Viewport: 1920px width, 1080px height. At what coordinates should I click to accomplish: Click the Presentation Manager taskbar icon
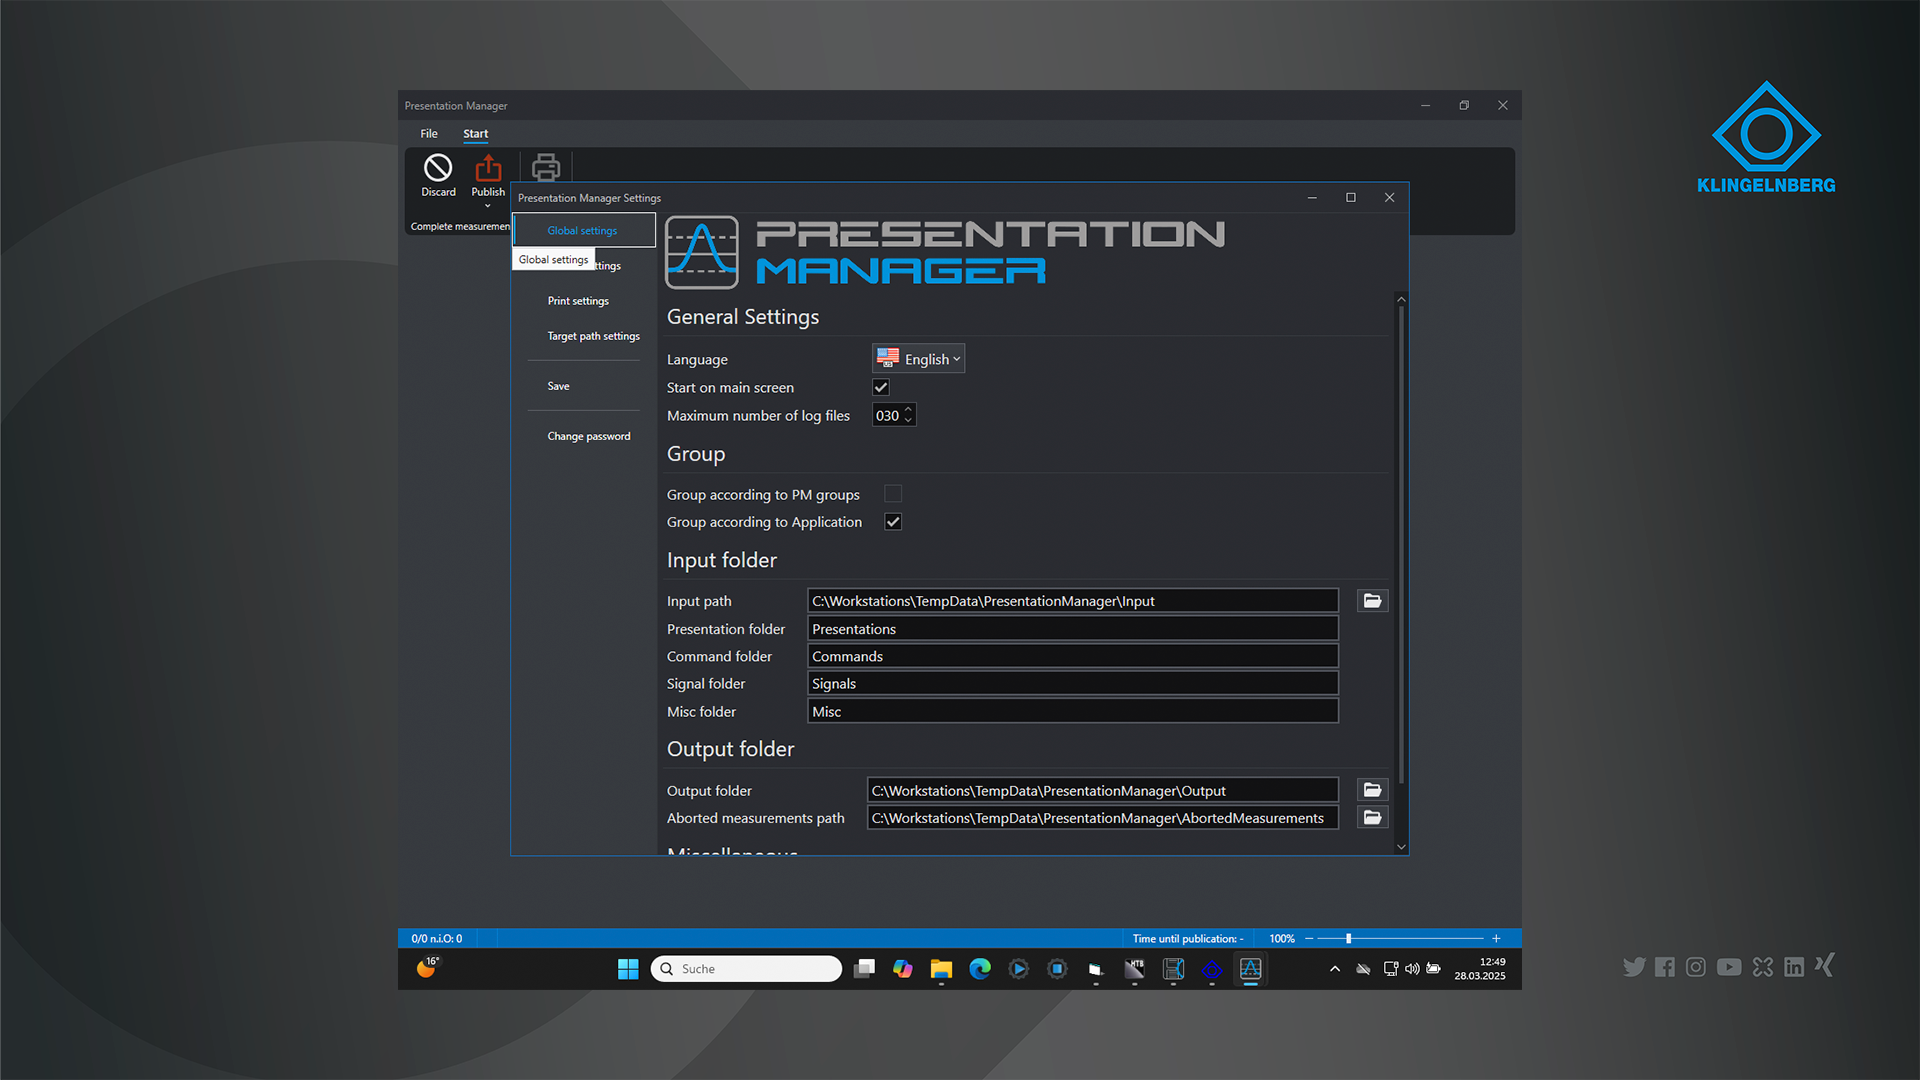tap(1250, 969)
